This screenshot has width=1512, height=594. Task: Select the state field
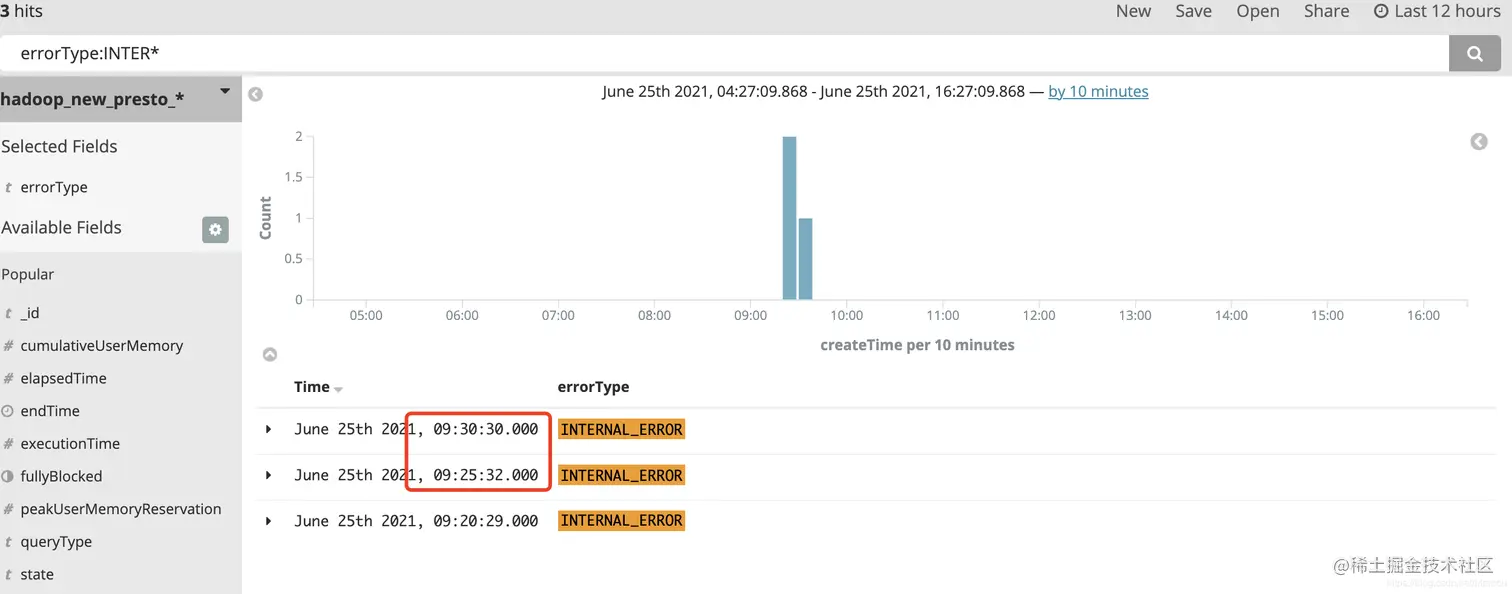click(37, 574)
